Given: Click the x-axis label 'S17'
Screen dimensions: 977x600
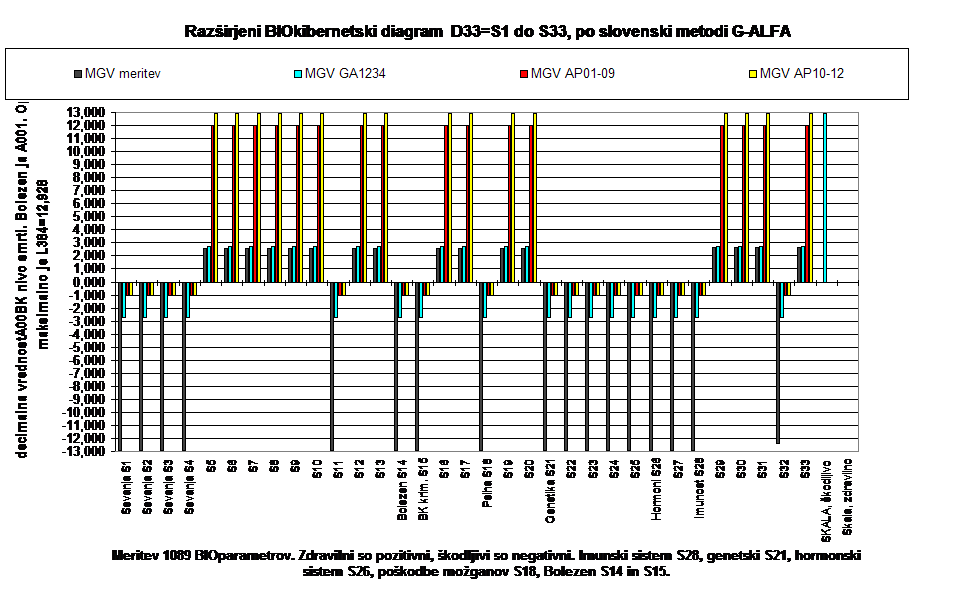Looking at the screenshot, I should [465, 469].
